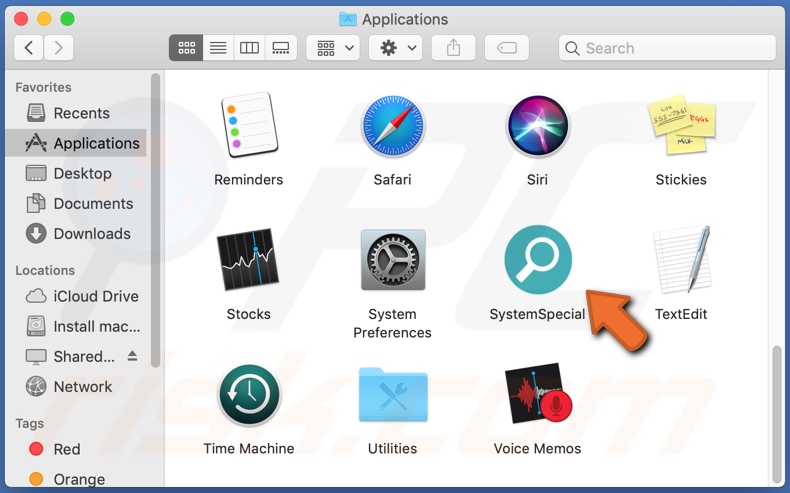Open Downloads in the sidebar
Image resolution: width=790 pixels, height=493 pixels.
point(76,234)
